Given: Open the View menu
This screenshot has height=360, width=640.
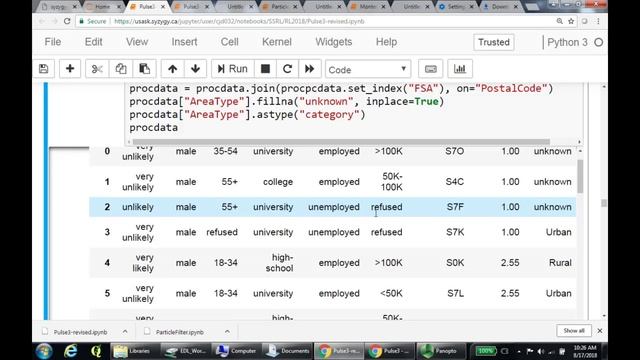Looking at the screenshot, I should click(137, 42).
